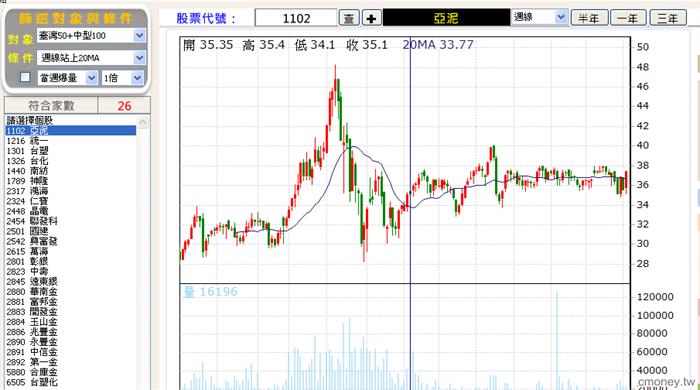Select 1789 神隆 in the stock list
Screen dimensions: 700x390
[x=71, y=181]
